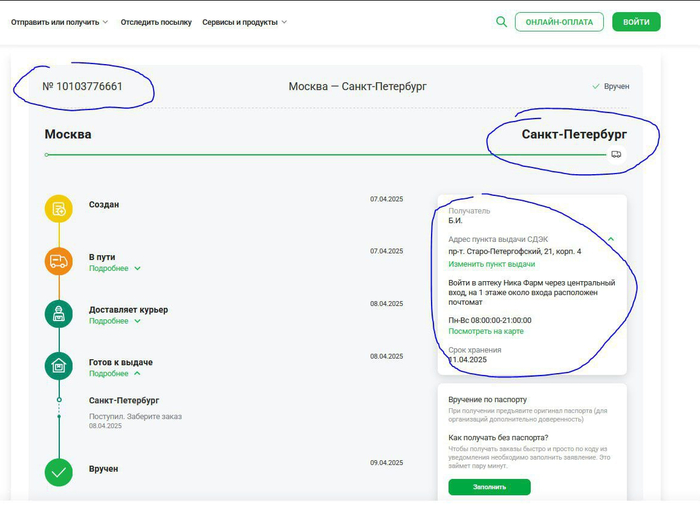Open 'Отправить или получить' dropdown menu
The image size is (700, 511).
point(60,22)
